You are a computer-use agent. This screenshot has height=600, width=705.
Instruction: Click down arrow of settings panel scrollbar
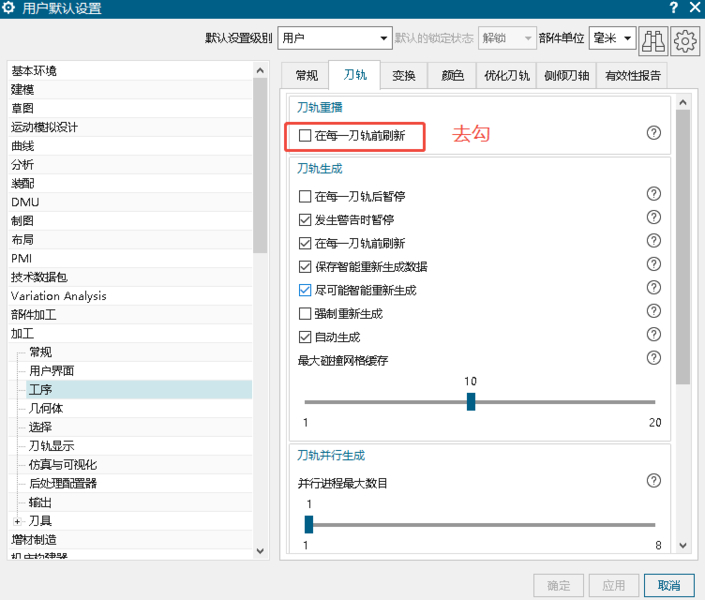coord(683,546)
